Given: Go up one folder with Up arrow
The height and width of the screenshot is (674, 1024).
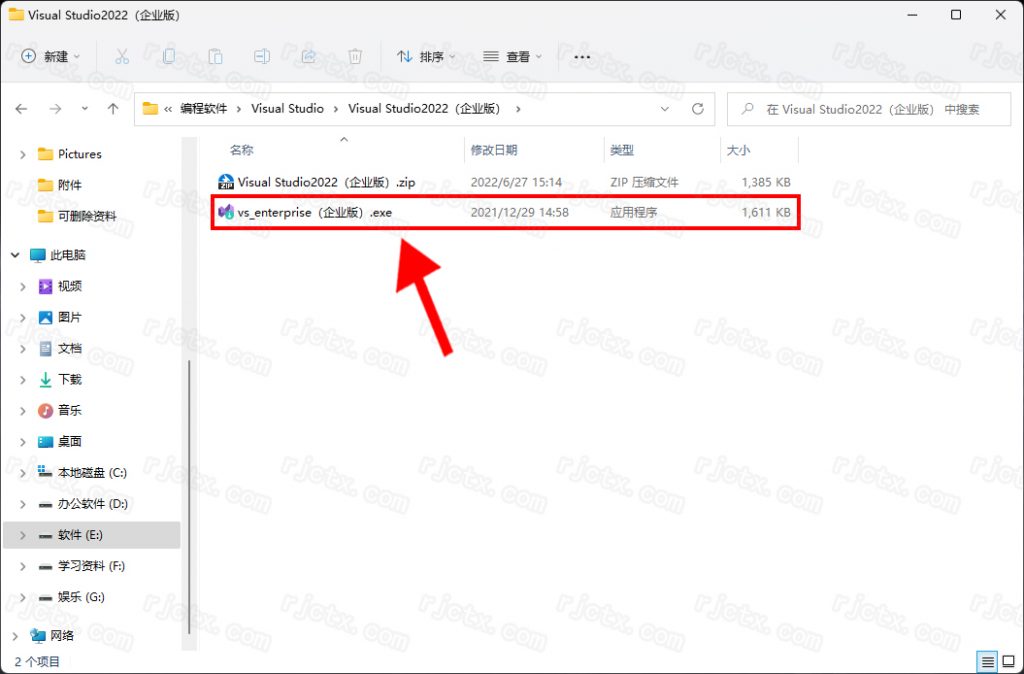Looking at the screenshot, I should click(113, 109).
